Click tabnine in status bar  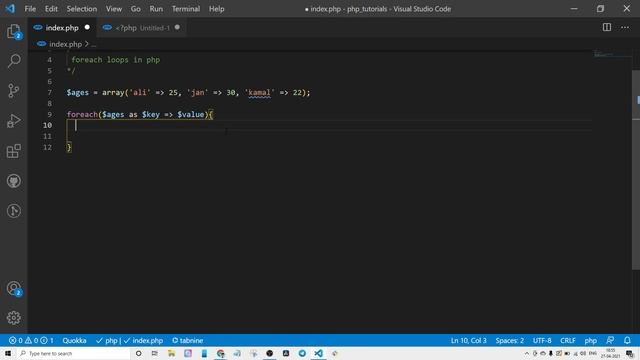tap(187, 340)
